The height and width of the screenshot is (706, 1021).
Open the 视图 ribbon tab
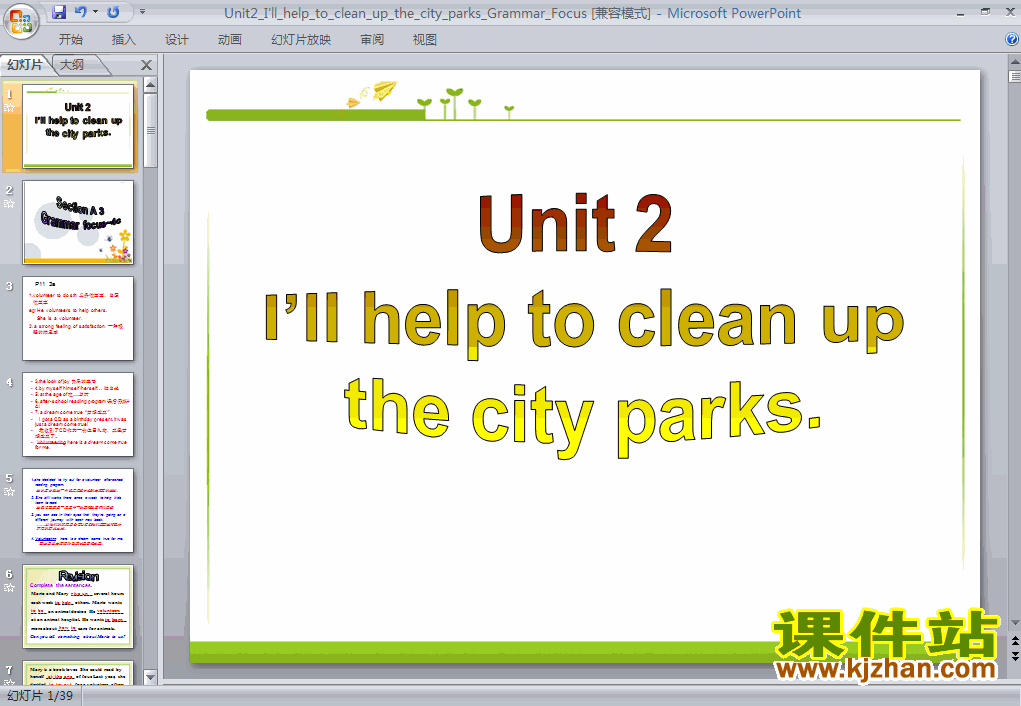coord(425,40)
